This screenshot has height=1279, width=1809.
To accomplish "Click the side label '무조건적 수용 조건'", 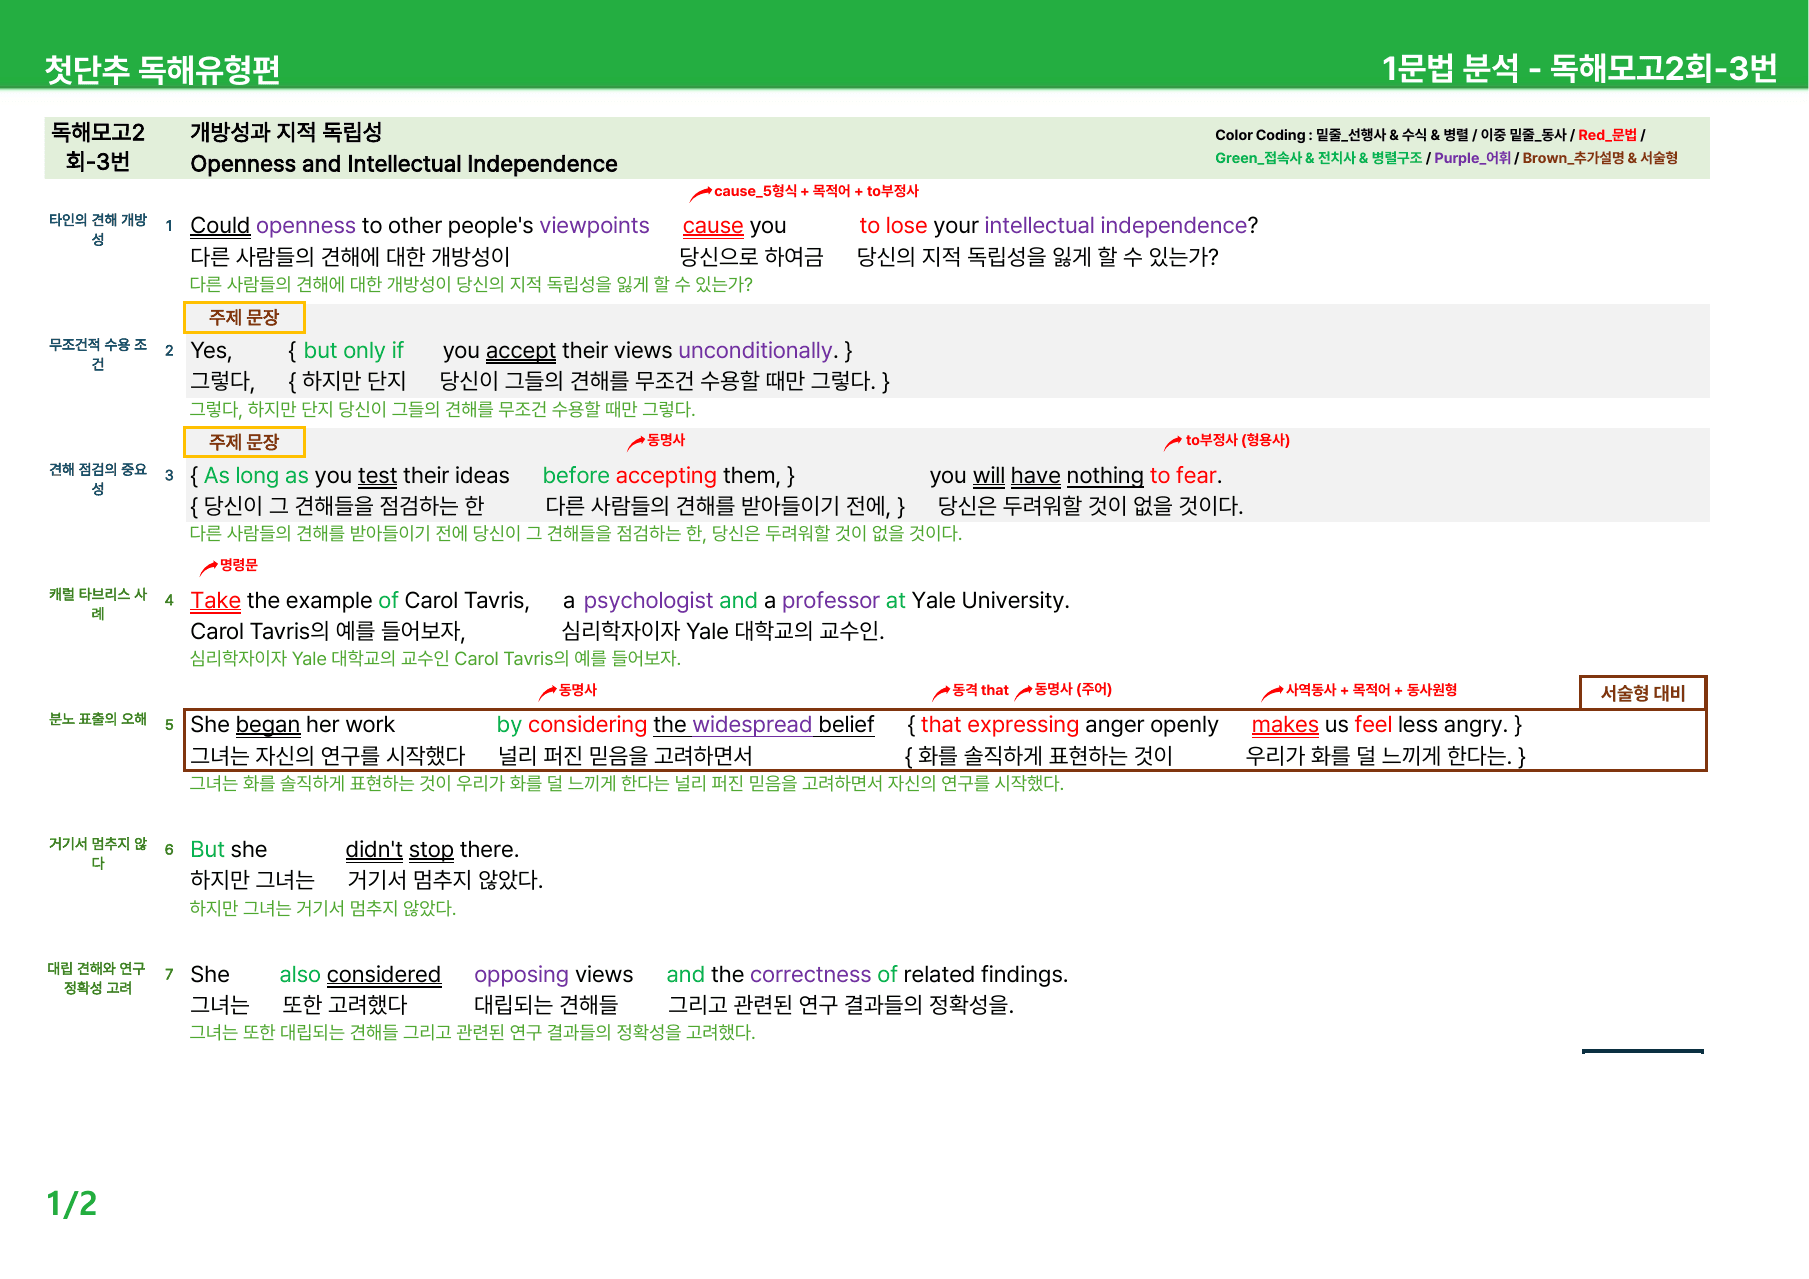I will pyautogui.click(x=98, y=354).
